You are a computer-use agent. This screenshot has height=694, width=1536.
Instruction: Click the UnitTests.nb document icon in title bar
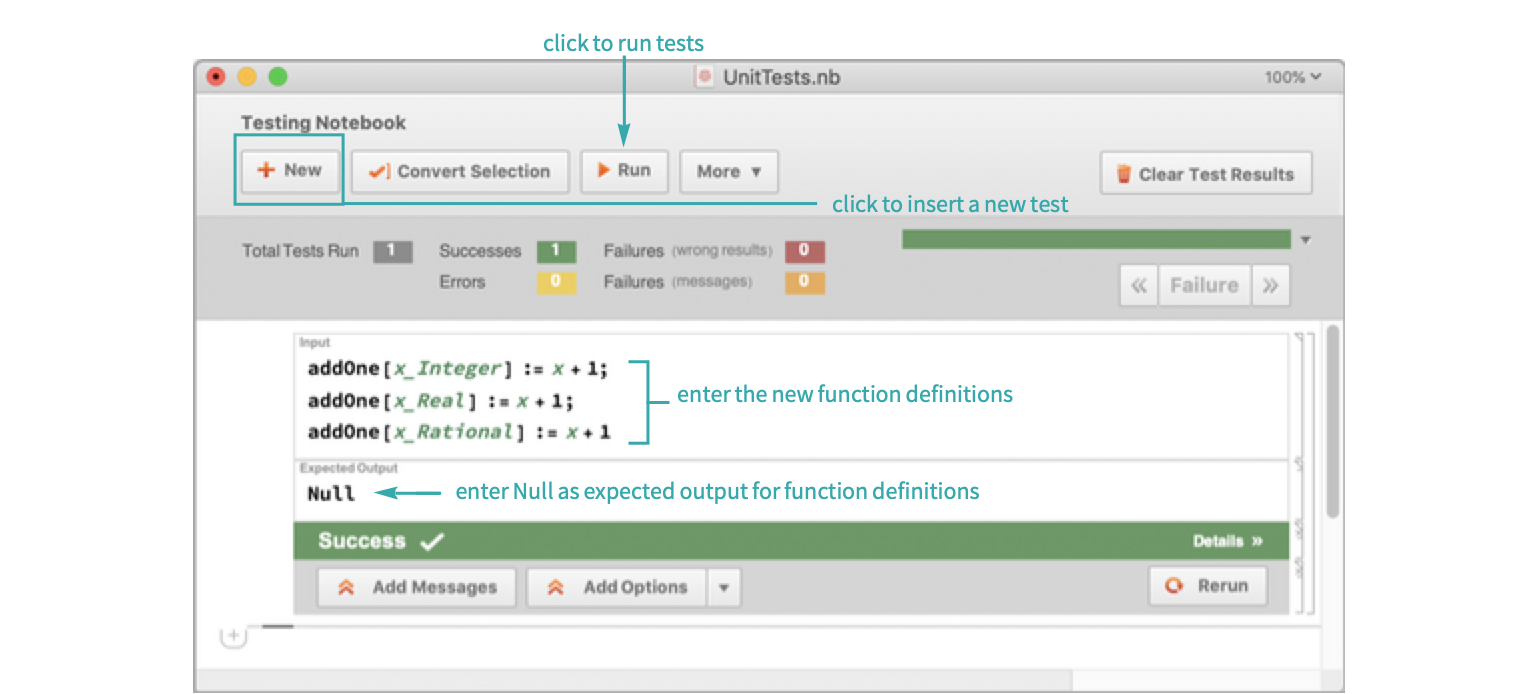tap(705, 77)
